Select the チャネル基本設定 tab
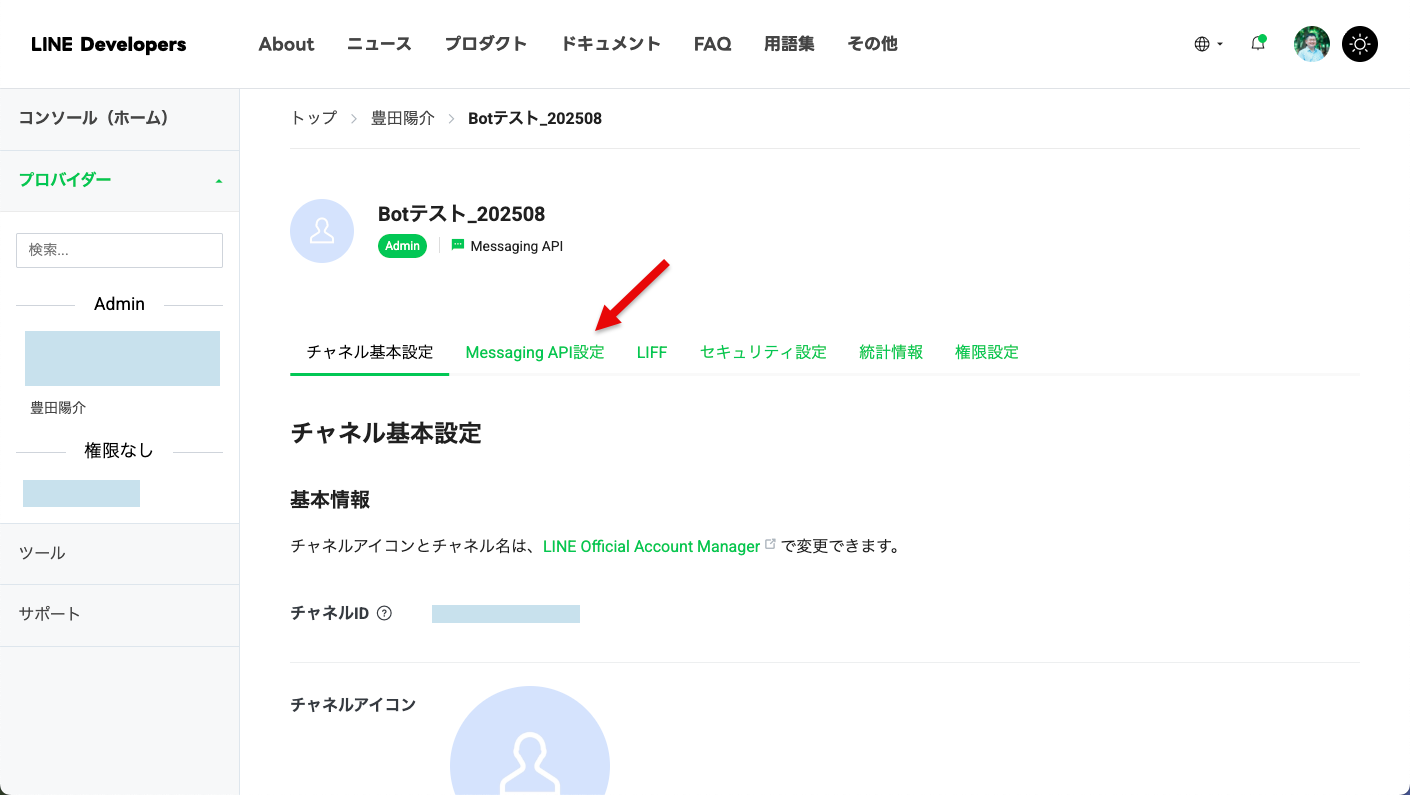Image resolution: width=1410 pixels, height=795 pixels. tap(370, 352)
